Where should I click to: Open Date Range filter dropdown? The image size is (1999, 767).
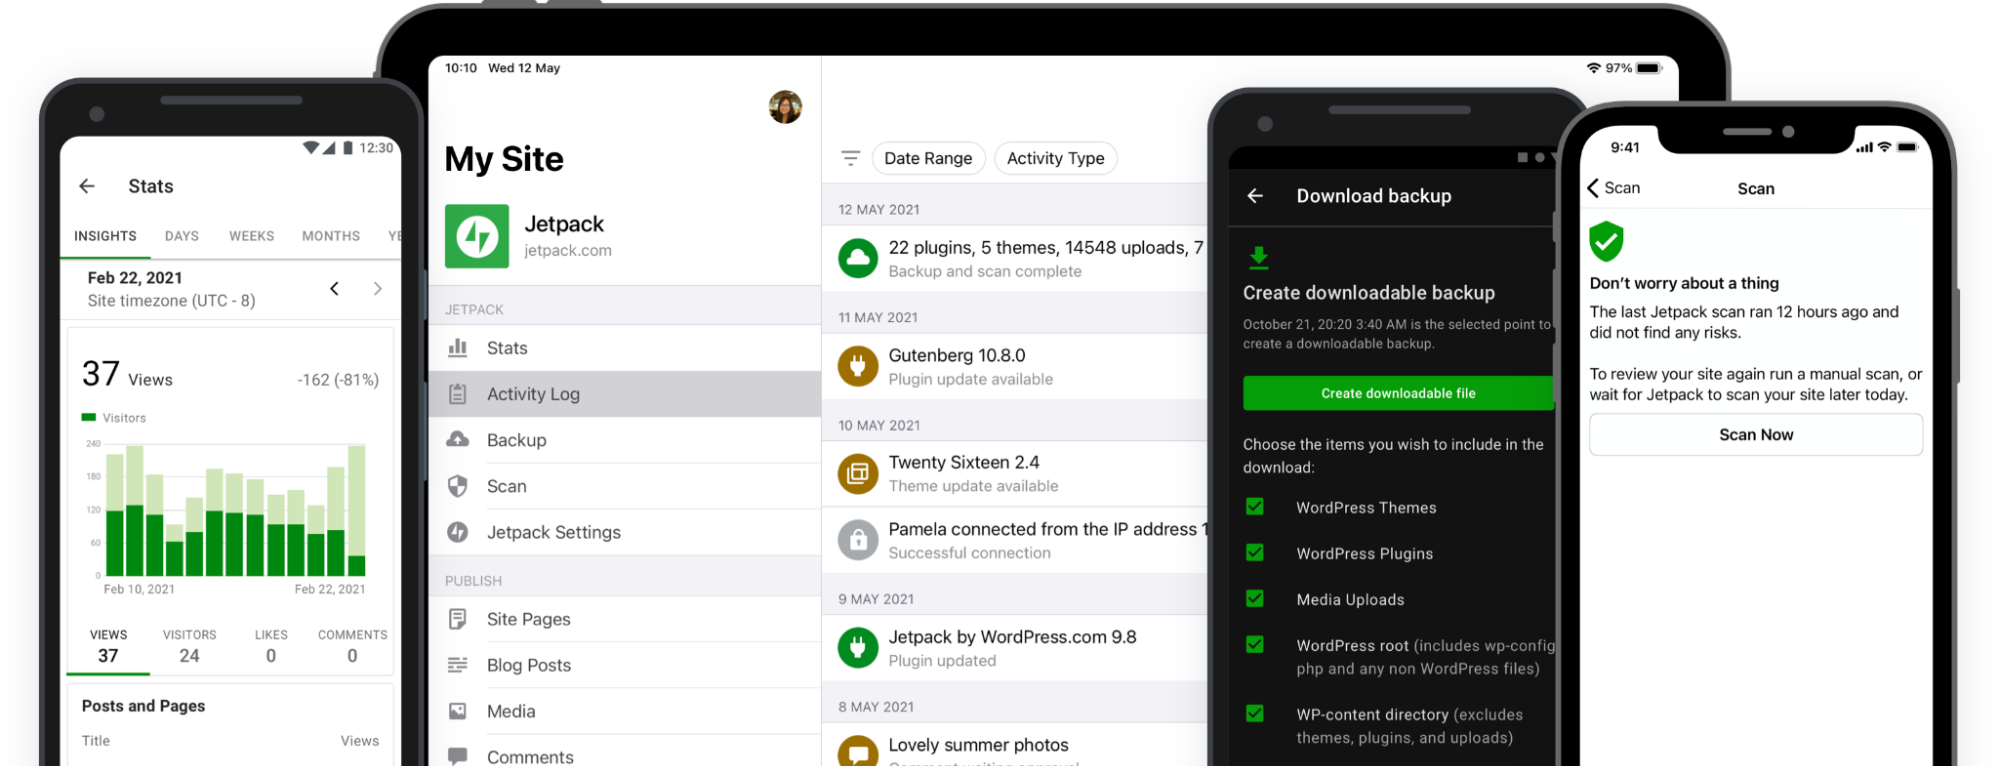(928, 158)
